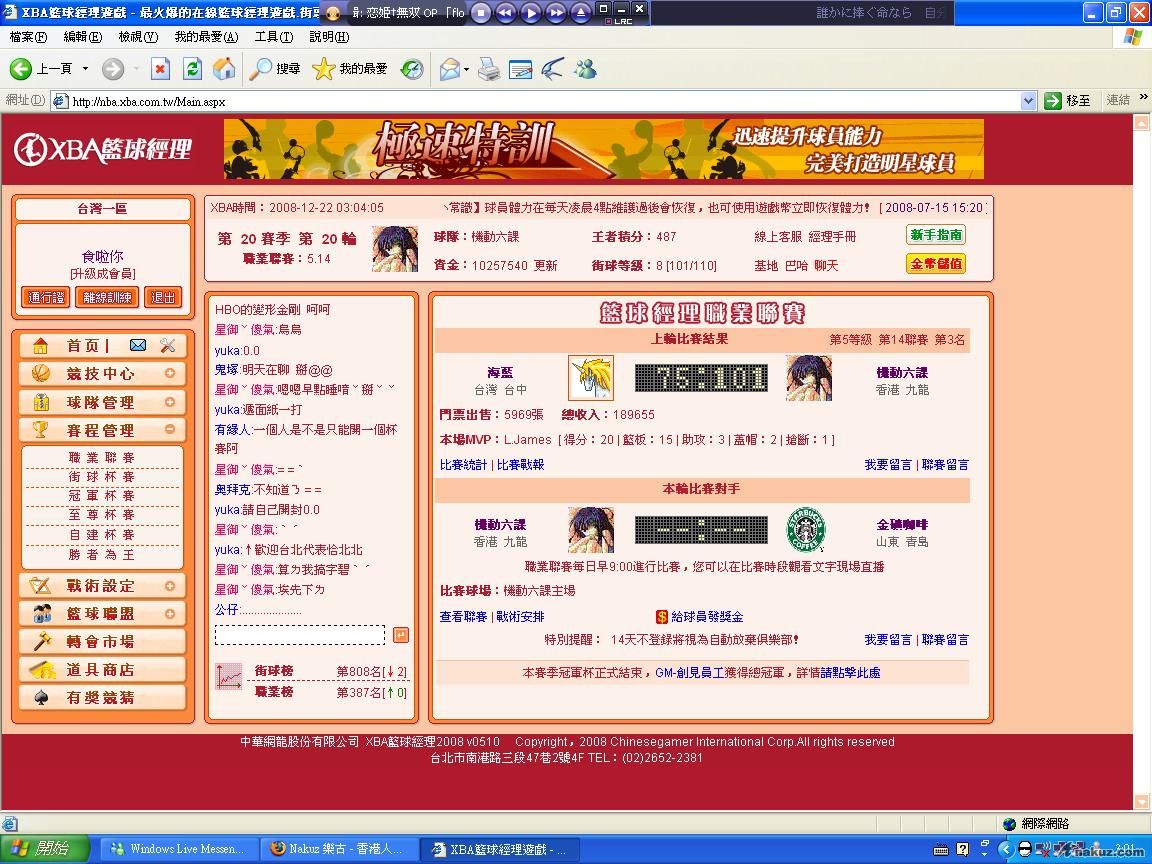Image resolution: width=1152 pixels, height=864 pixels.
Task: Expand the 競技中心 sidebar menu
Action: coord(170,373)
